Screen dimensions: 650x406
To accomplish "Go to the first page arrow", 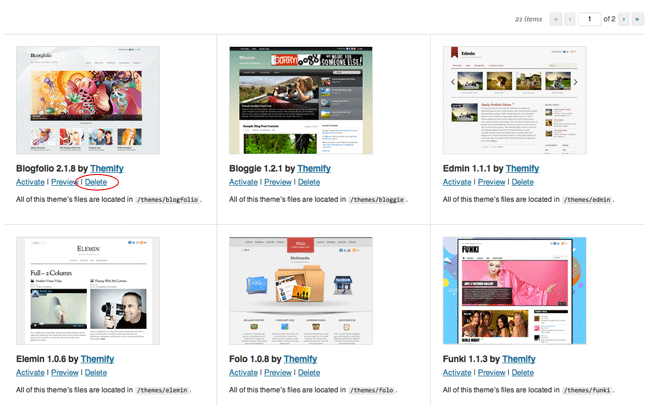I will click(x=555, y=19).
